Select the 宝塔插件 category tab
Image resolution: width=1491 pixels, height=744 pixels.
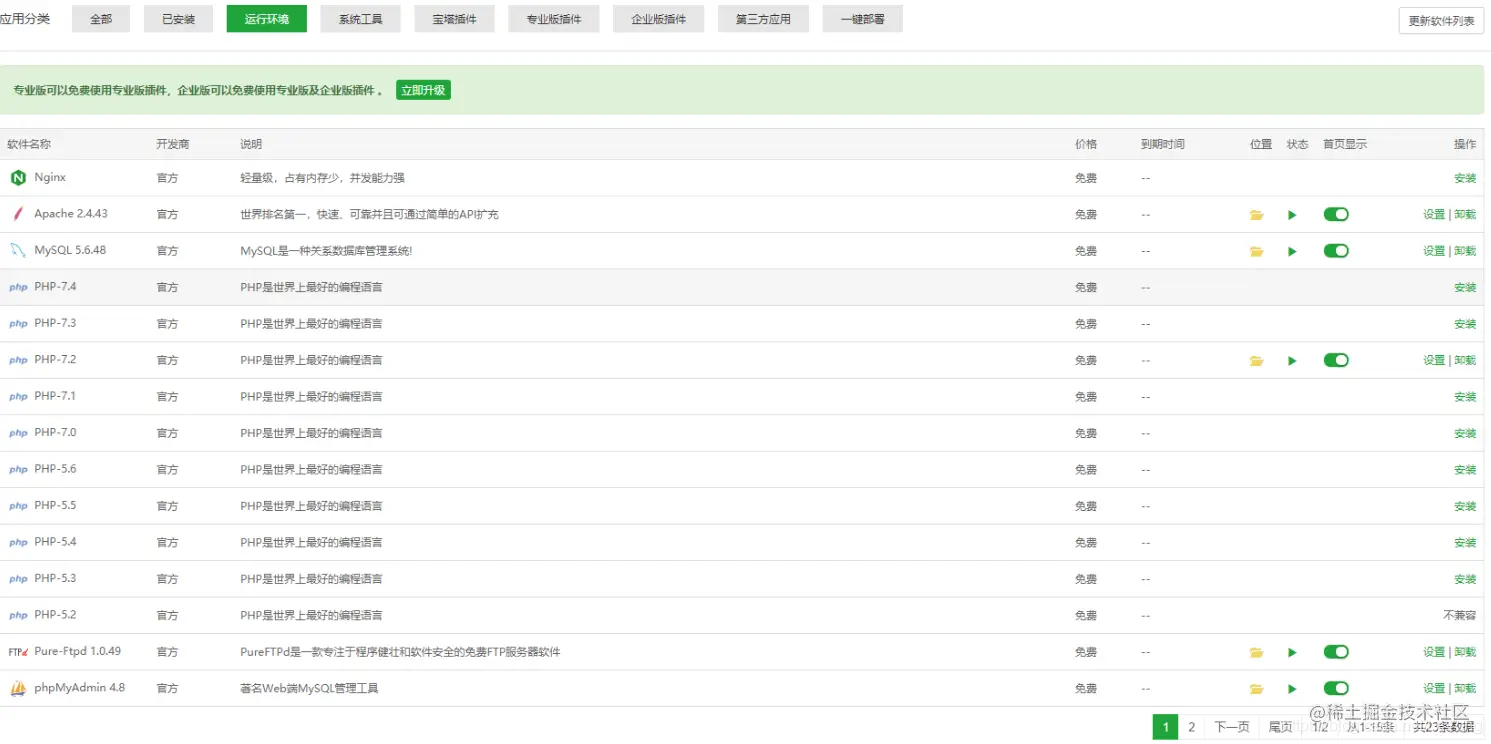(x=455, y=19)
